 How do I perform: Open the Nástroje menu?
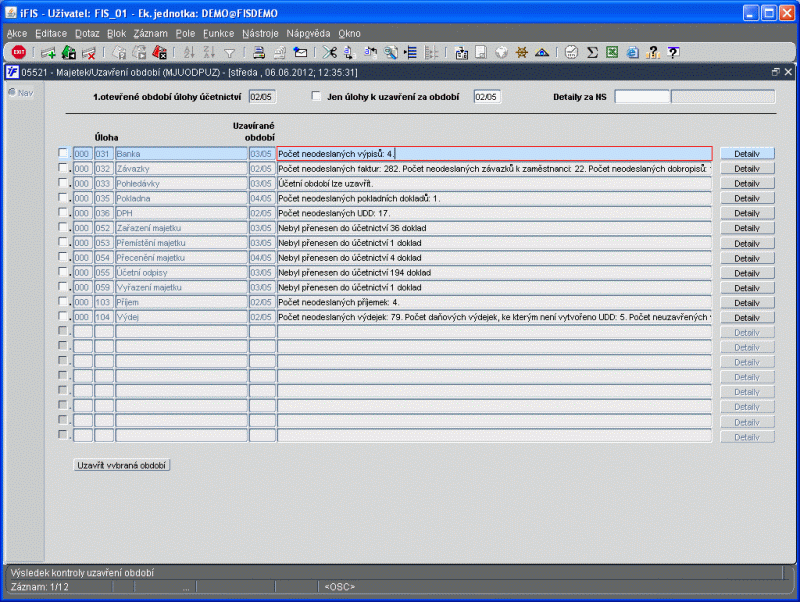260,33
